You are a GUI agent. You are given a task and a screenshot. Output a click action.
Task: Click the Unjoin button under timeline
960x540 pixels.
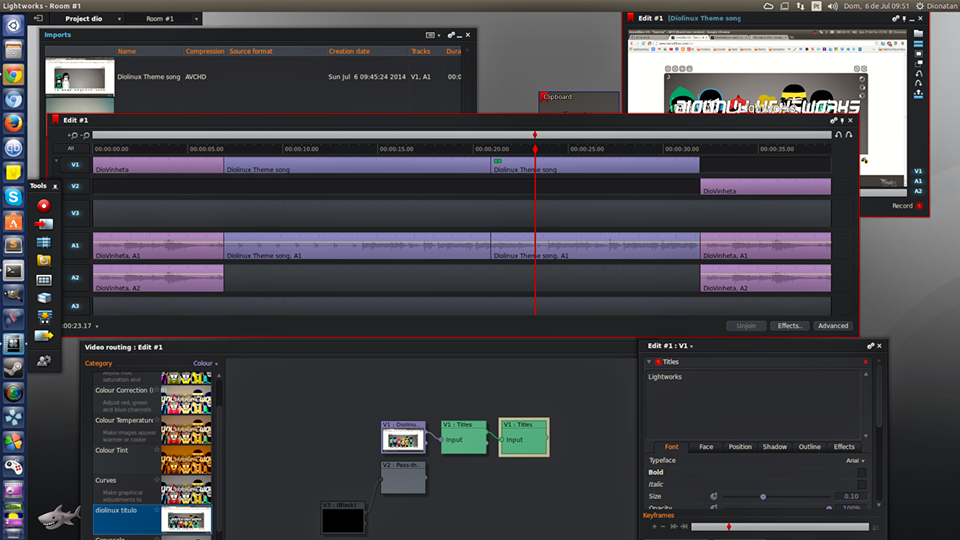coord(746,326)
